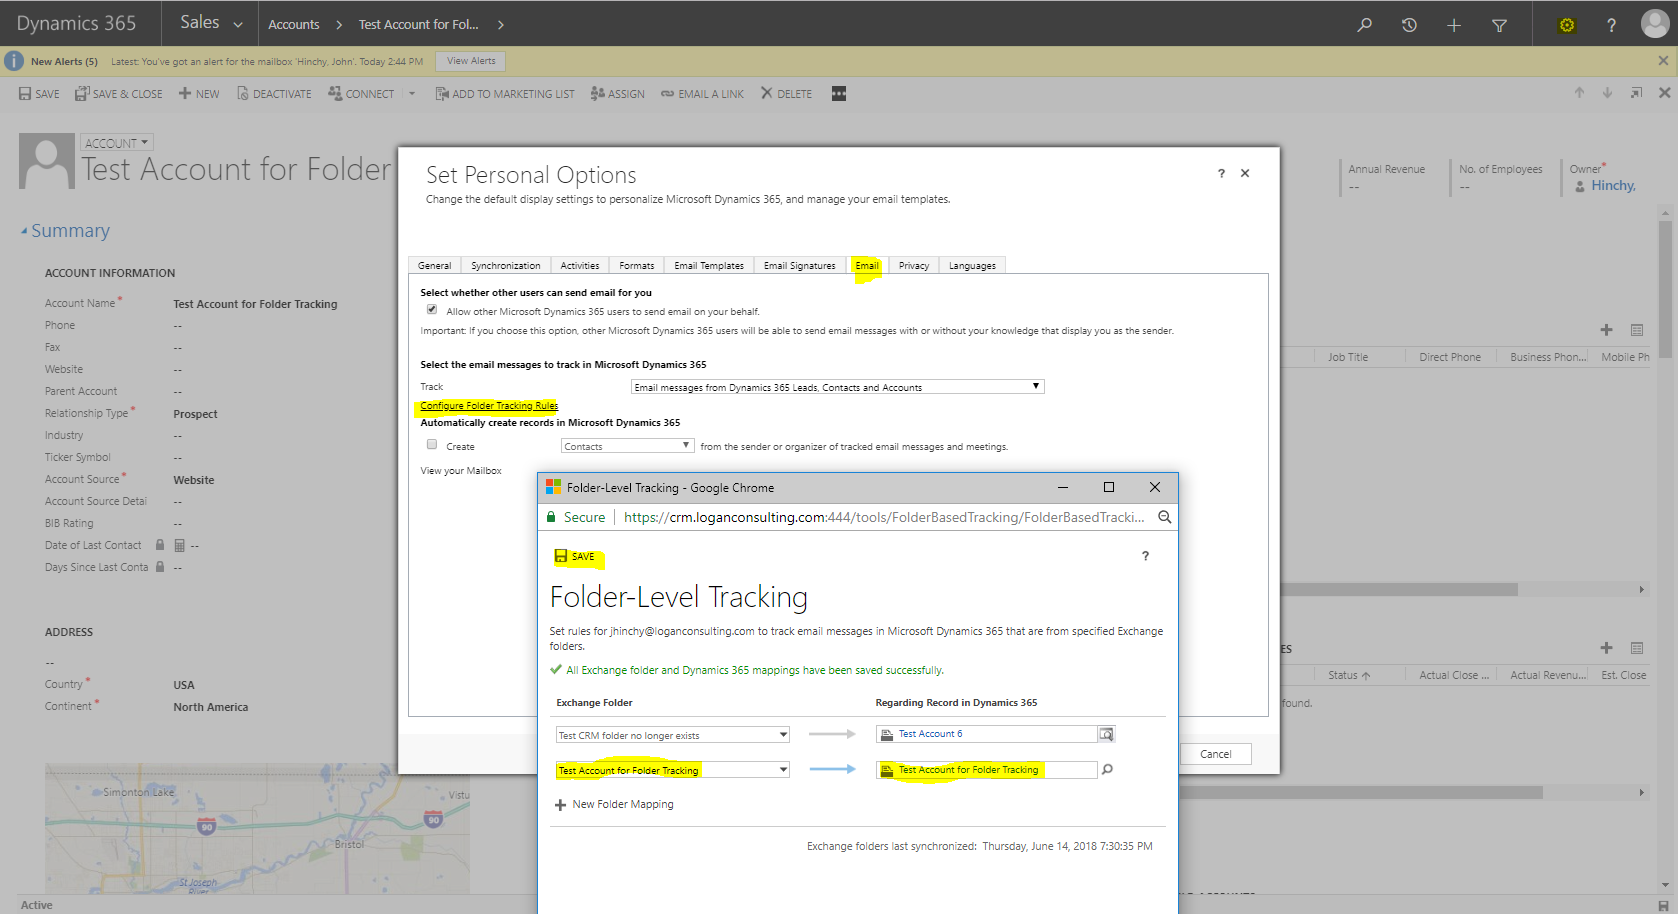Click the Cancel button

pyautogui.click(x=1215, y=753)
